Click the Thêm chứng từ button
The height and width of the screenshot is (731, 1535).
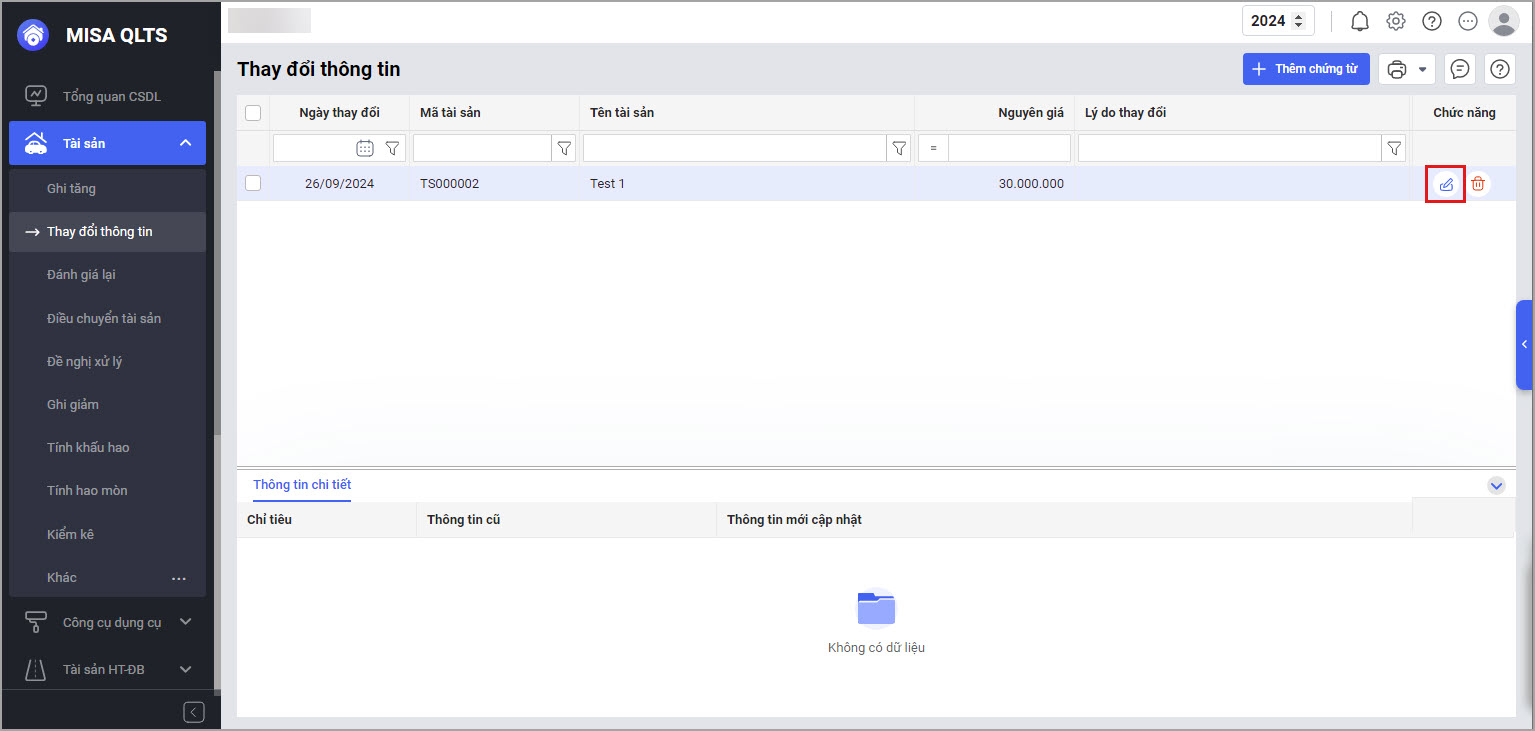click(x=1306, y=69)
